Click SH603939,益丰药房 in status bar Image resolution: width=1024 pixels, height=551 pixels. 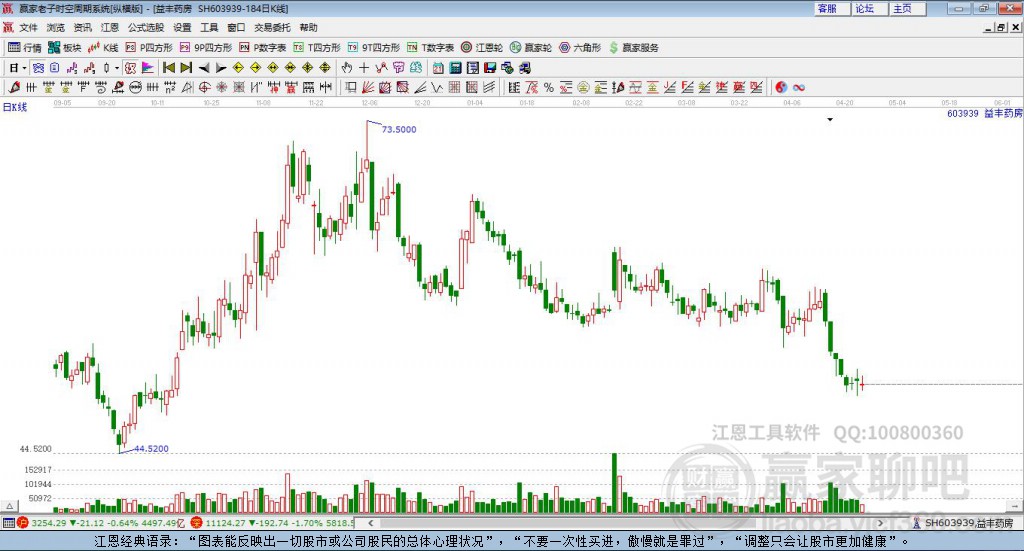point(969,523)
